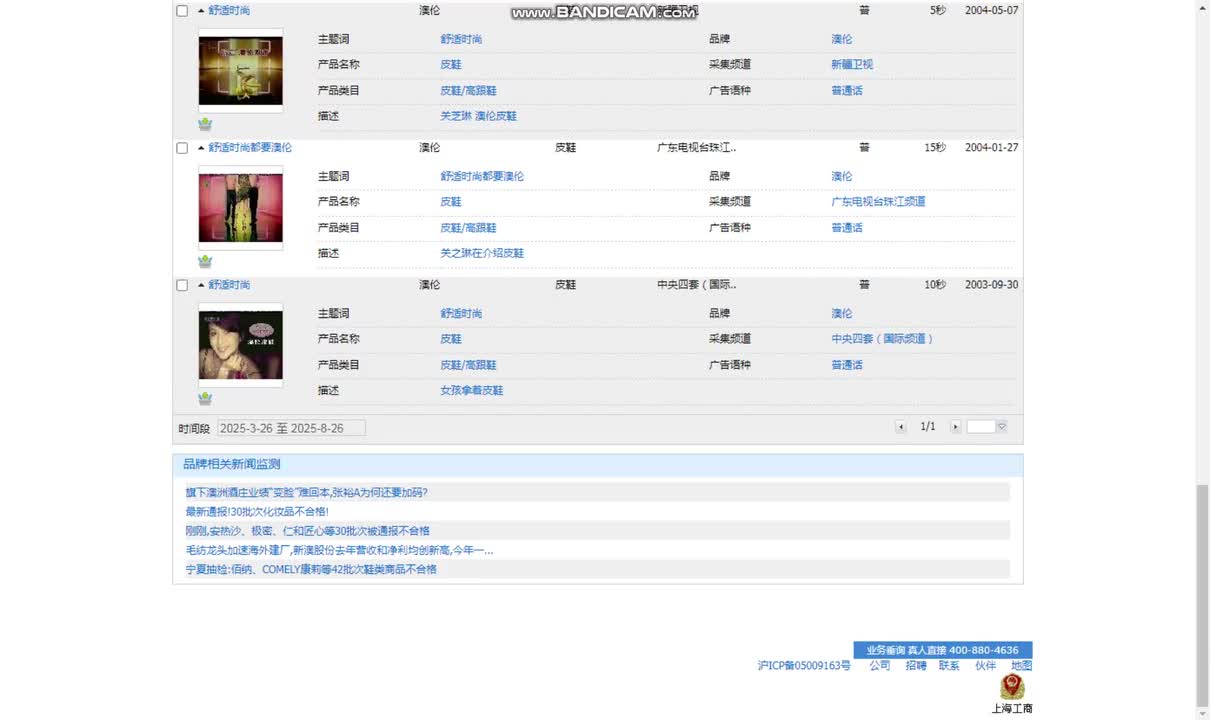Open news 宁夏抽检 COMELY康莉 鞋类不合格

click(311, 569)
